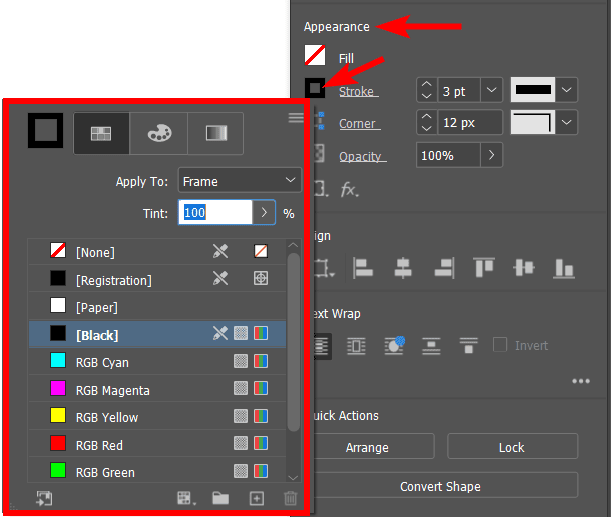
Task: Switch to the gradient tab
Action: click(215, 133)
